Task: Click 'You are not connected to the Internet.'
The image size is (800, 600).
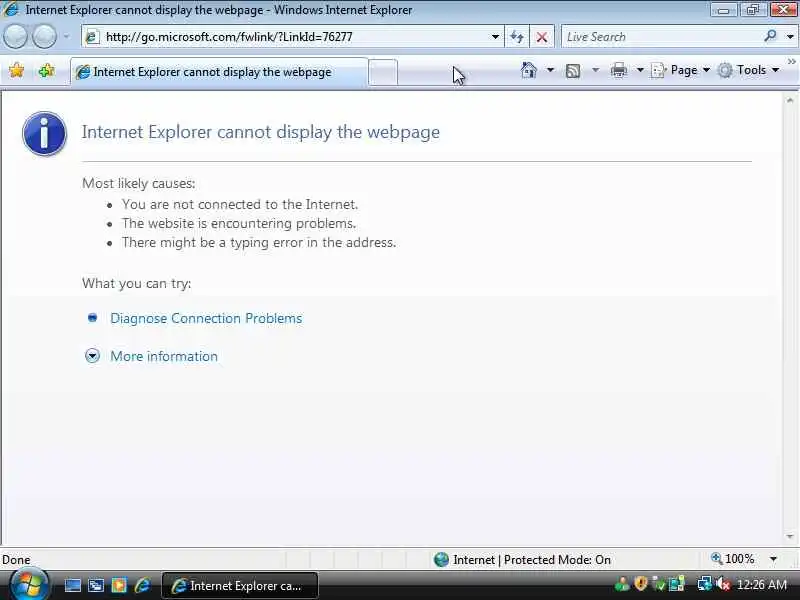Action: point(240,204)
